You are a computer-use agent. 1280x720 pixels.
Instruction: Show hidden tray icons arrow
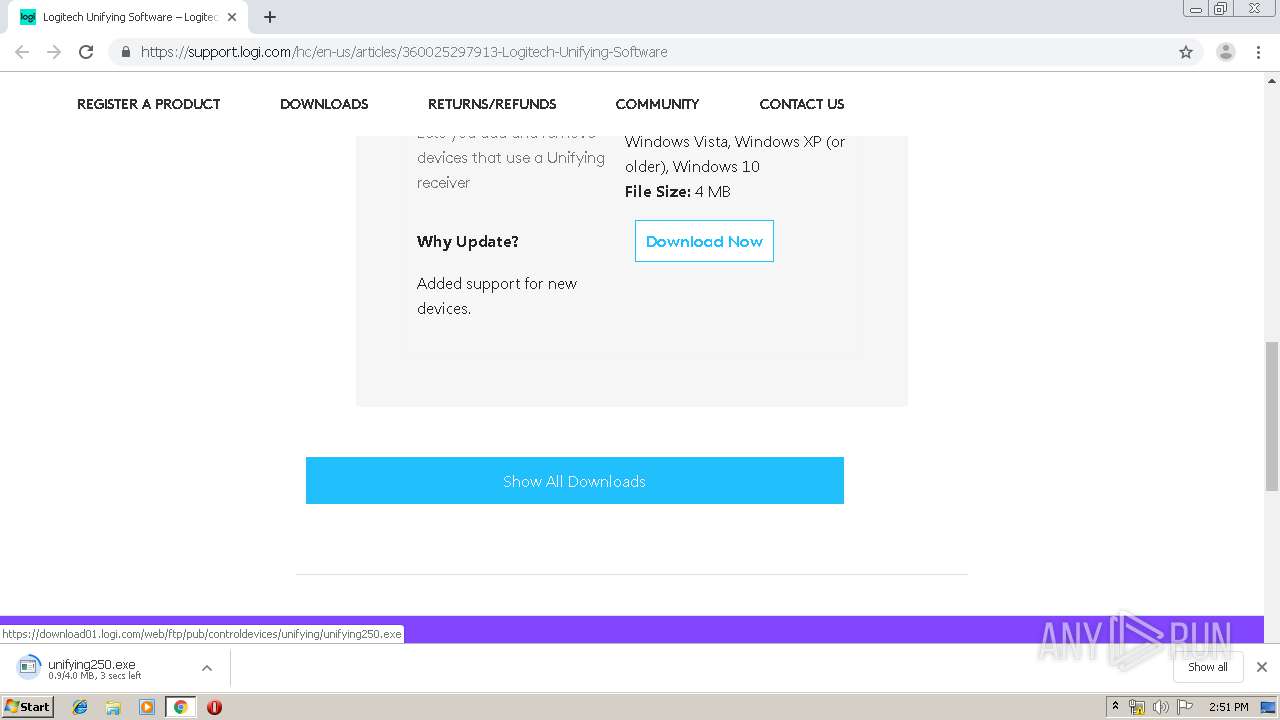point(1115,707)
